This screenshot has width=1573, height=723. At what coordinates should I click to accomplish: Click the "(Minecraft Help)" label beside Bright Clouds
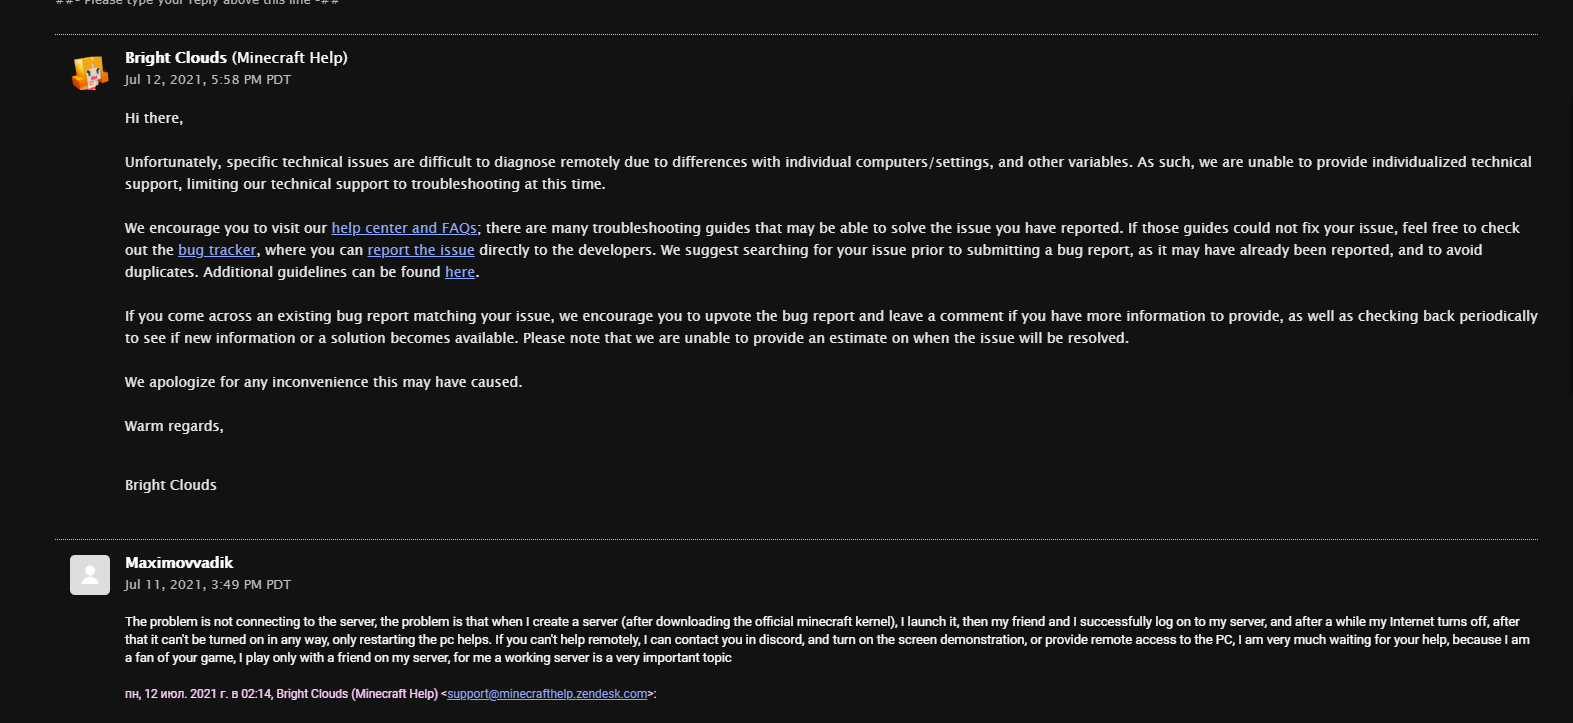tap(290, 58)
